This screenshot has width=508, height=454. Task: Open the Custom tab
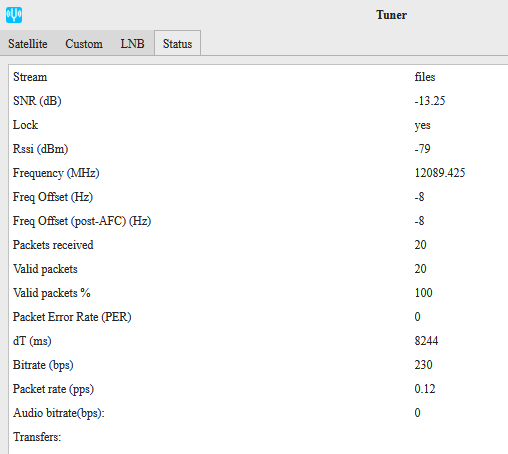click(x=84, y=44)
